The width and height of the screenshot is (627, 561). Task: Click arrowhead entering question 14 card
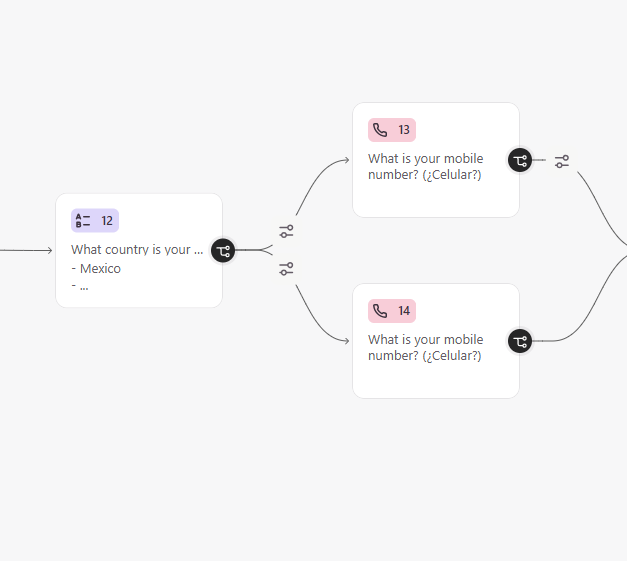[345, 341]
